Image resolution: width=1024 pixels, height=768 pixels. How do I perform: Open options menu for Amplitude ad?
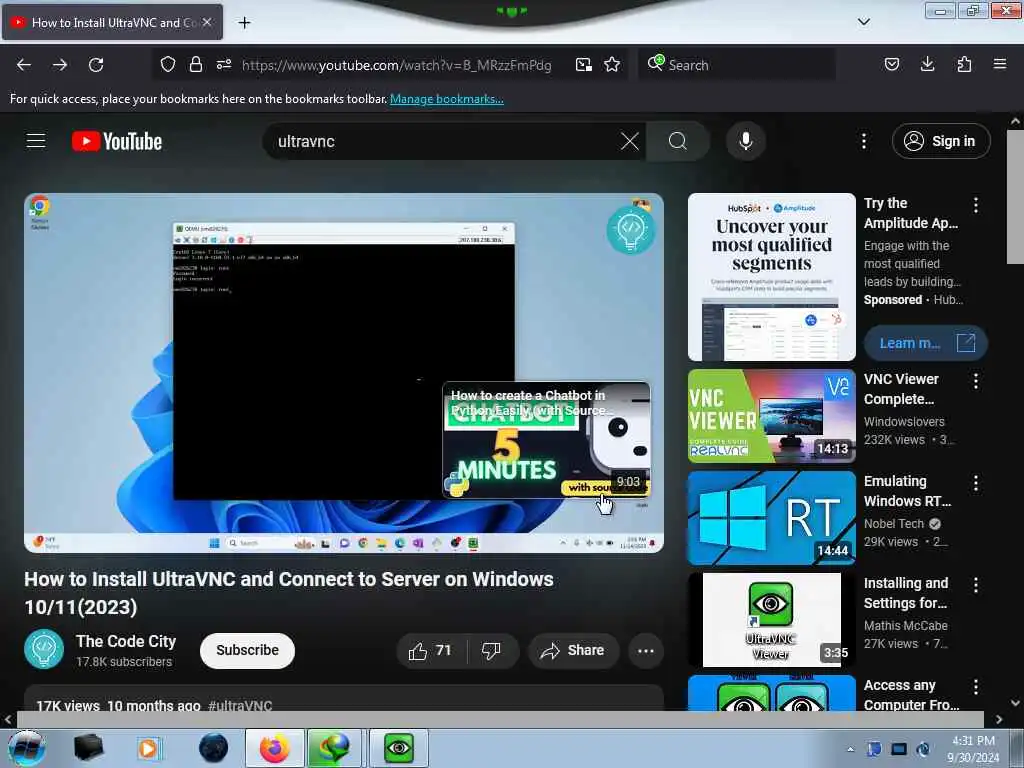point(976,205)
